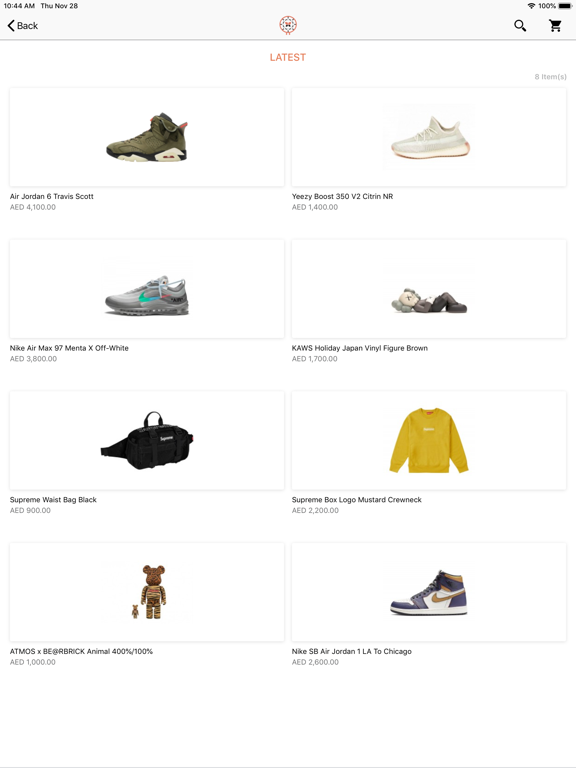
Task: Tap the store logo in header
Action: click(288, 25)
